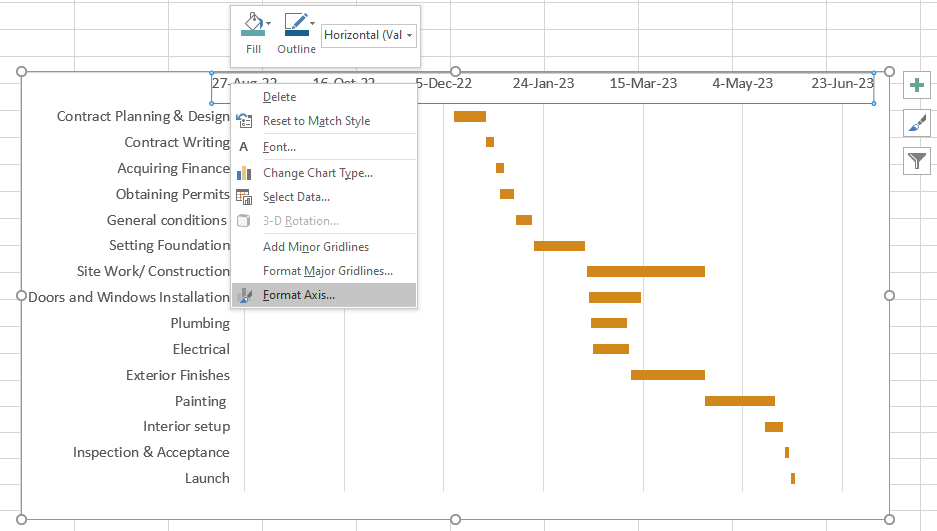Click the Outline pen icon
Image resolution: width=937 pixels, height=531 pixels.
pyautogui.click(x=294, y=25)
